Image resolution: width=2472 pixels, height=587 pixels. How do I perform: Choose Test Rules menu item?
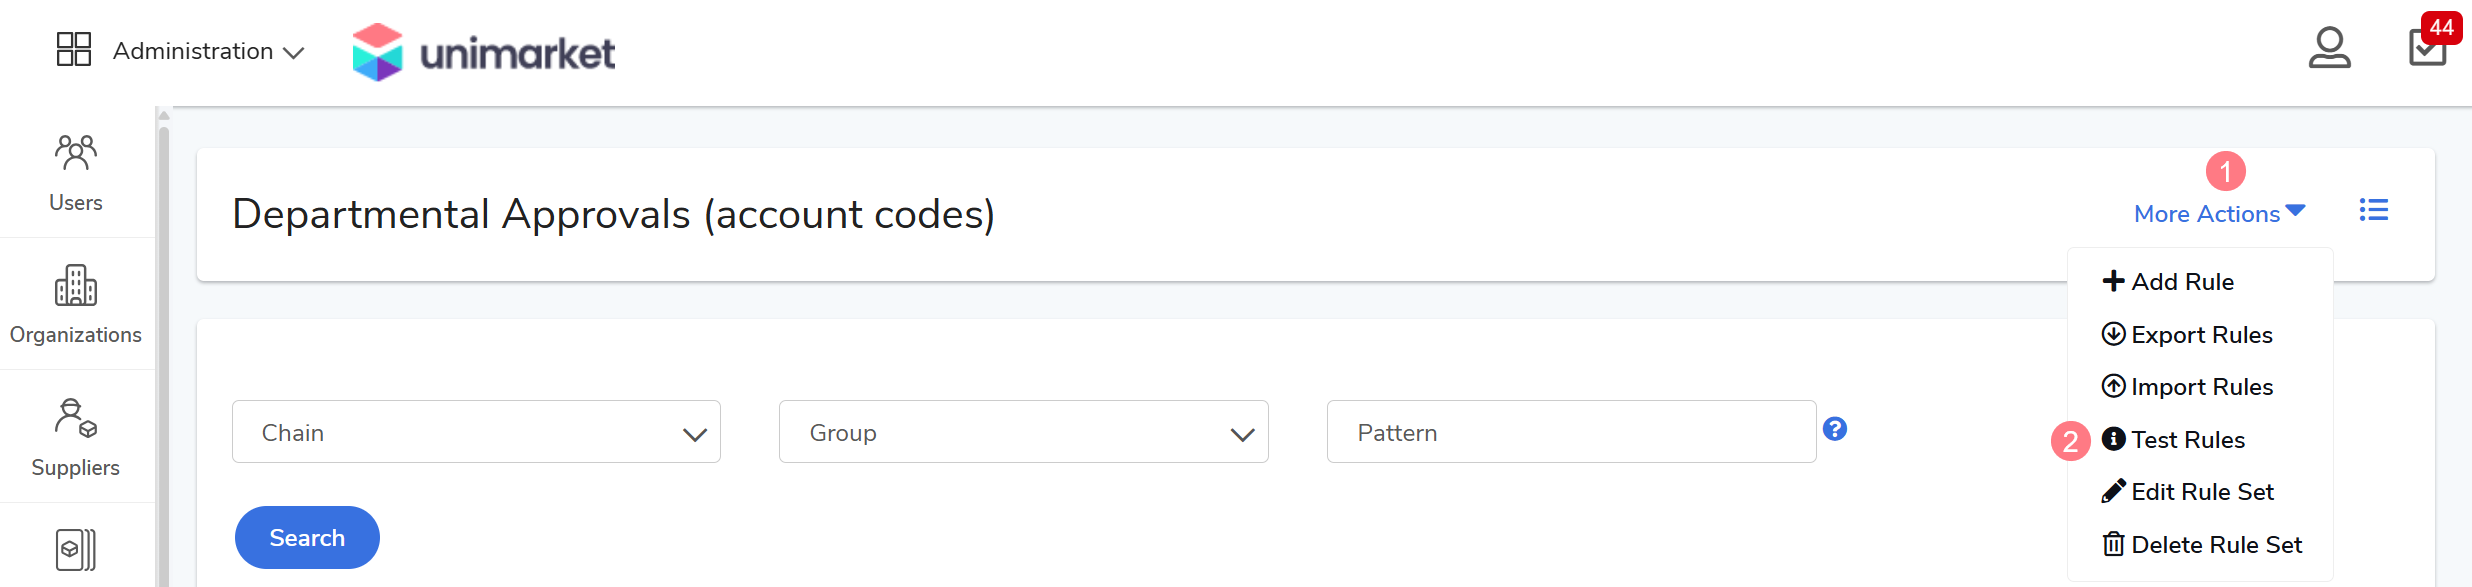pyautogui.click(x=2186, y=440)
